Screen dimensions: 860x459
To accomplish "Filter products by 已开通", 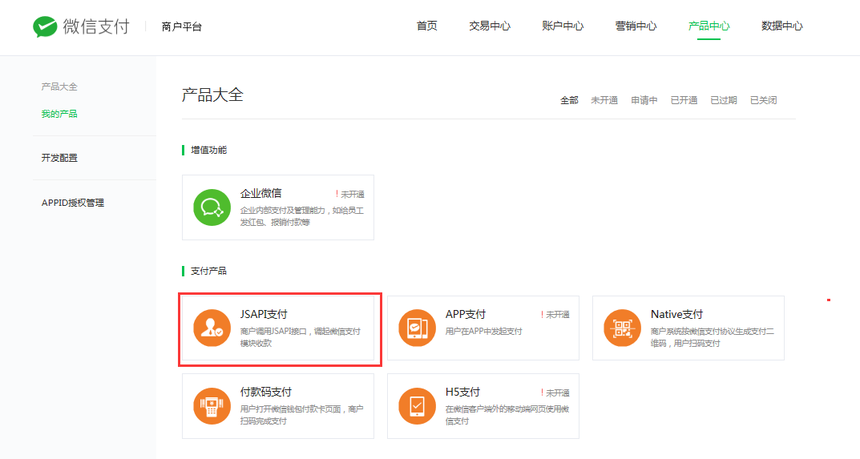I will click(x=683, y=100).
